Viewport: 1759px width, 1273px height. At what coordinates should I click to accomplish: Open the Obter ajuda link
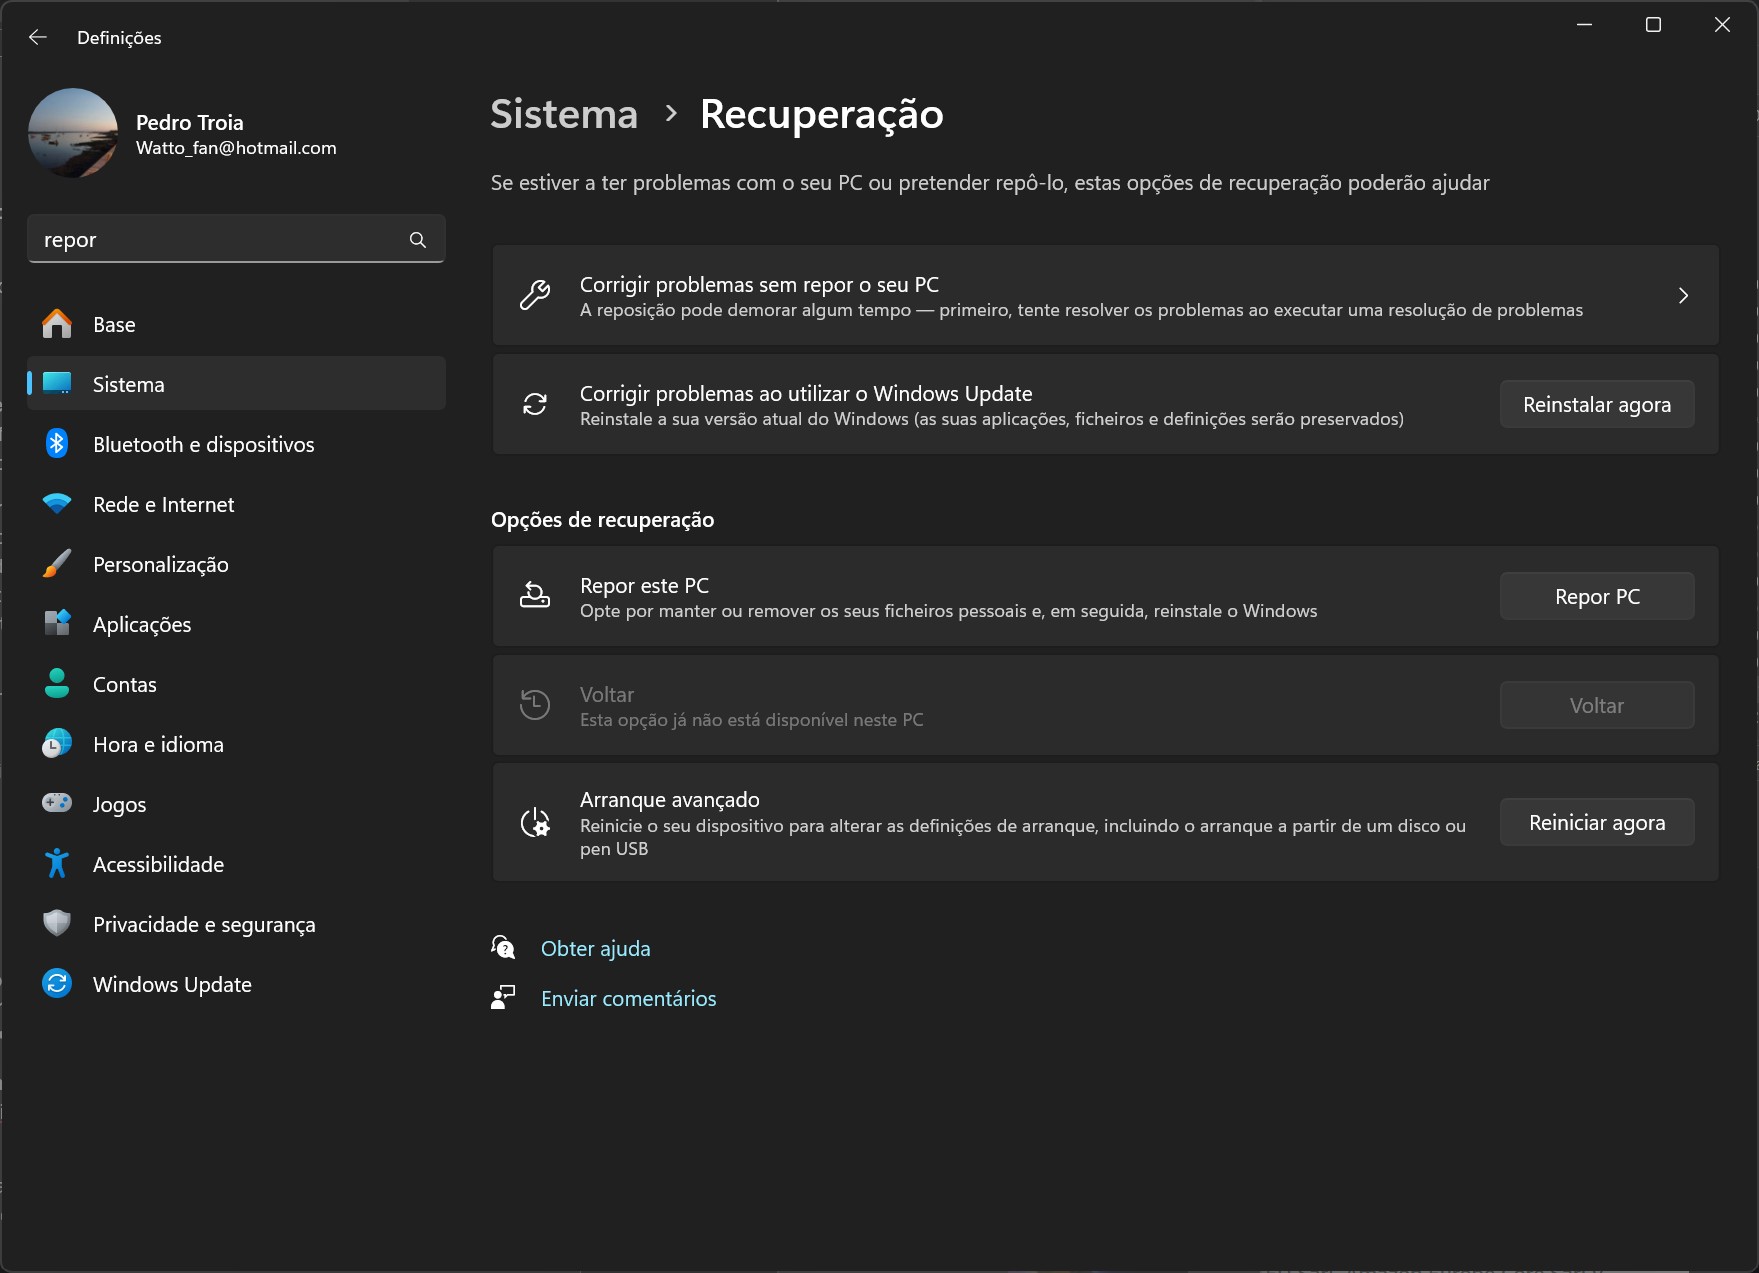tap(595, 949)
